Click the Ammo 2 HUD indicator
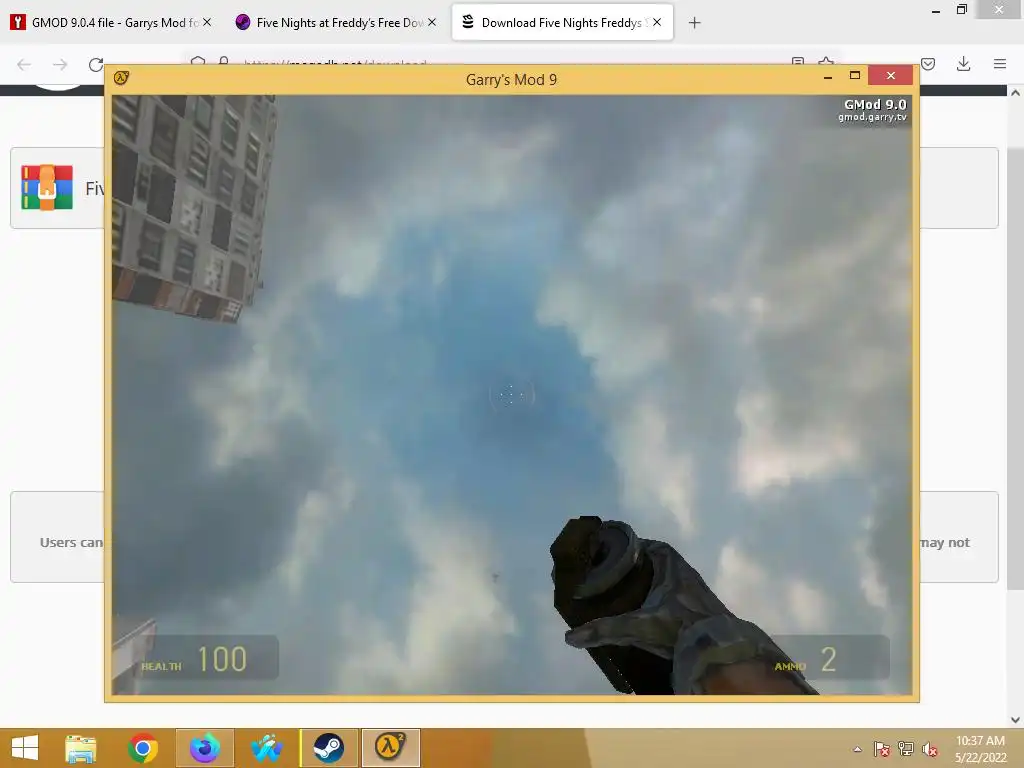 tap(828, 658)
